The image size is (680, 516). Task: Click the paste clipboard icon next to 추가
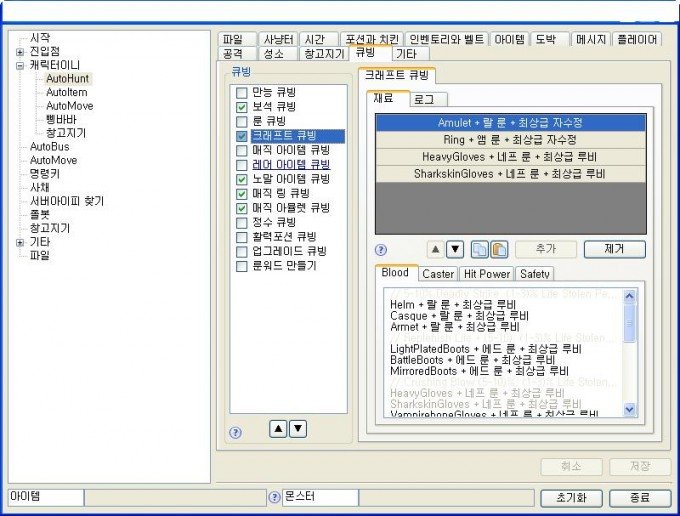498,249
